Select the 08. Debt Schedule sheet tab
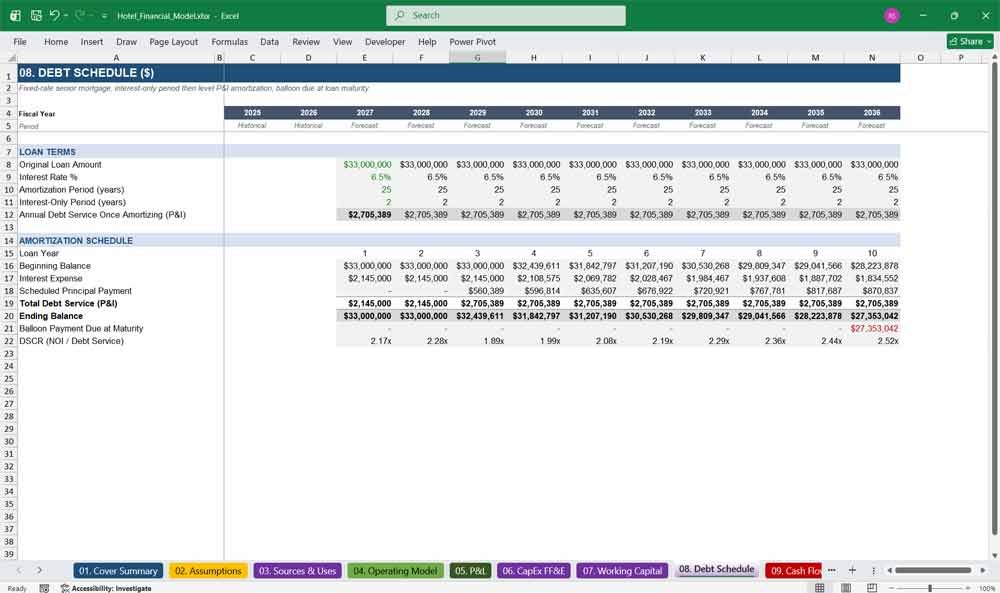Viewport: 1000px width, 593px height. click(x=716, y=569)
